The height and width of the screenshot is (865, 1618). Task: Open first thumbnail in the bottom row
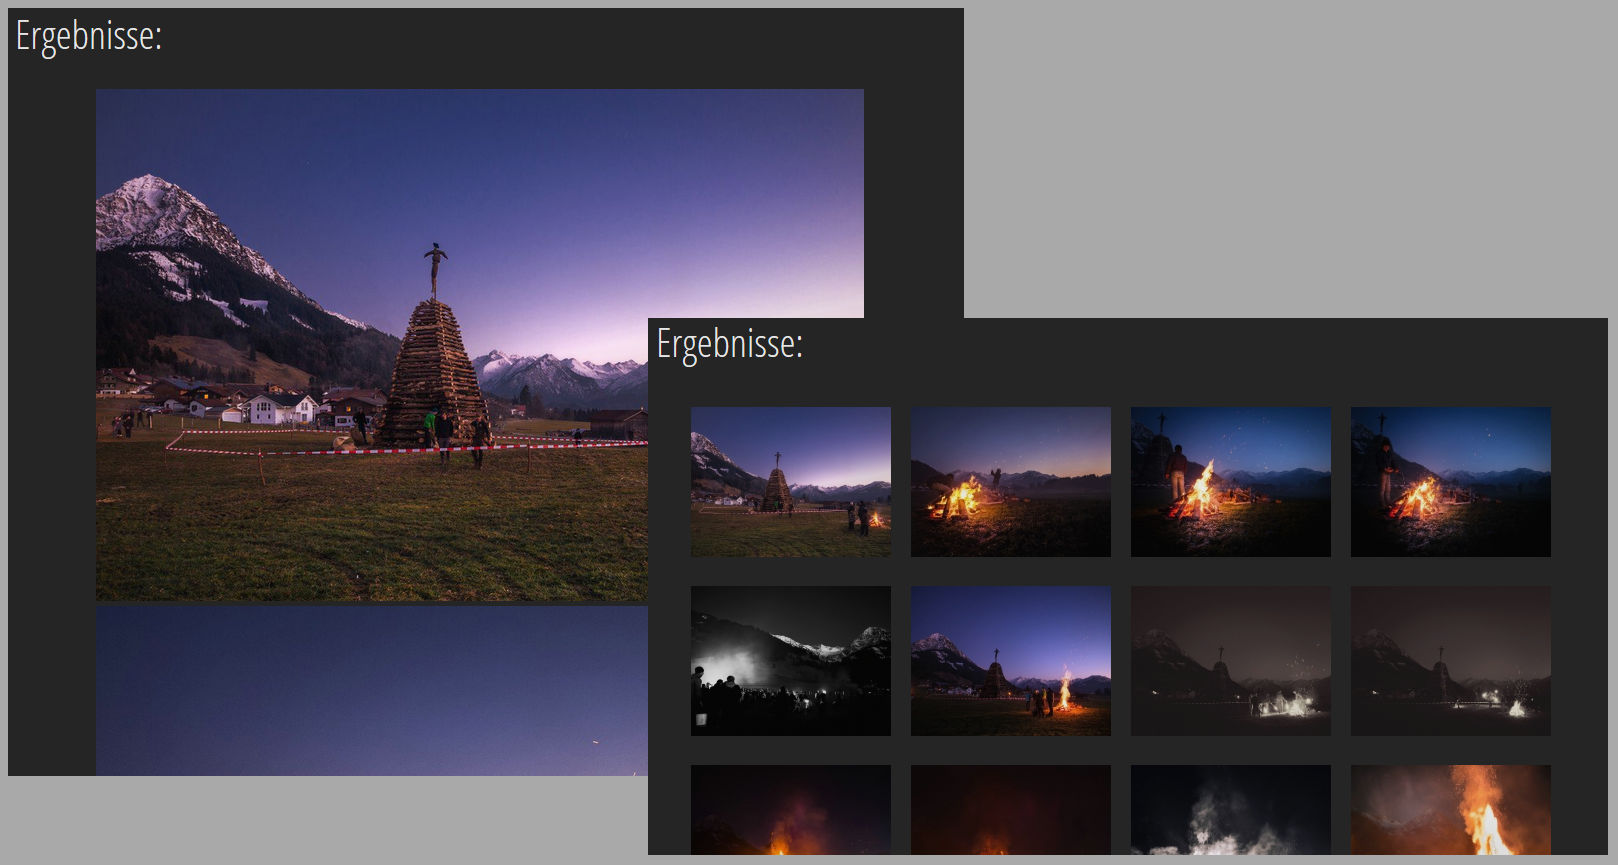click(790, 810)
